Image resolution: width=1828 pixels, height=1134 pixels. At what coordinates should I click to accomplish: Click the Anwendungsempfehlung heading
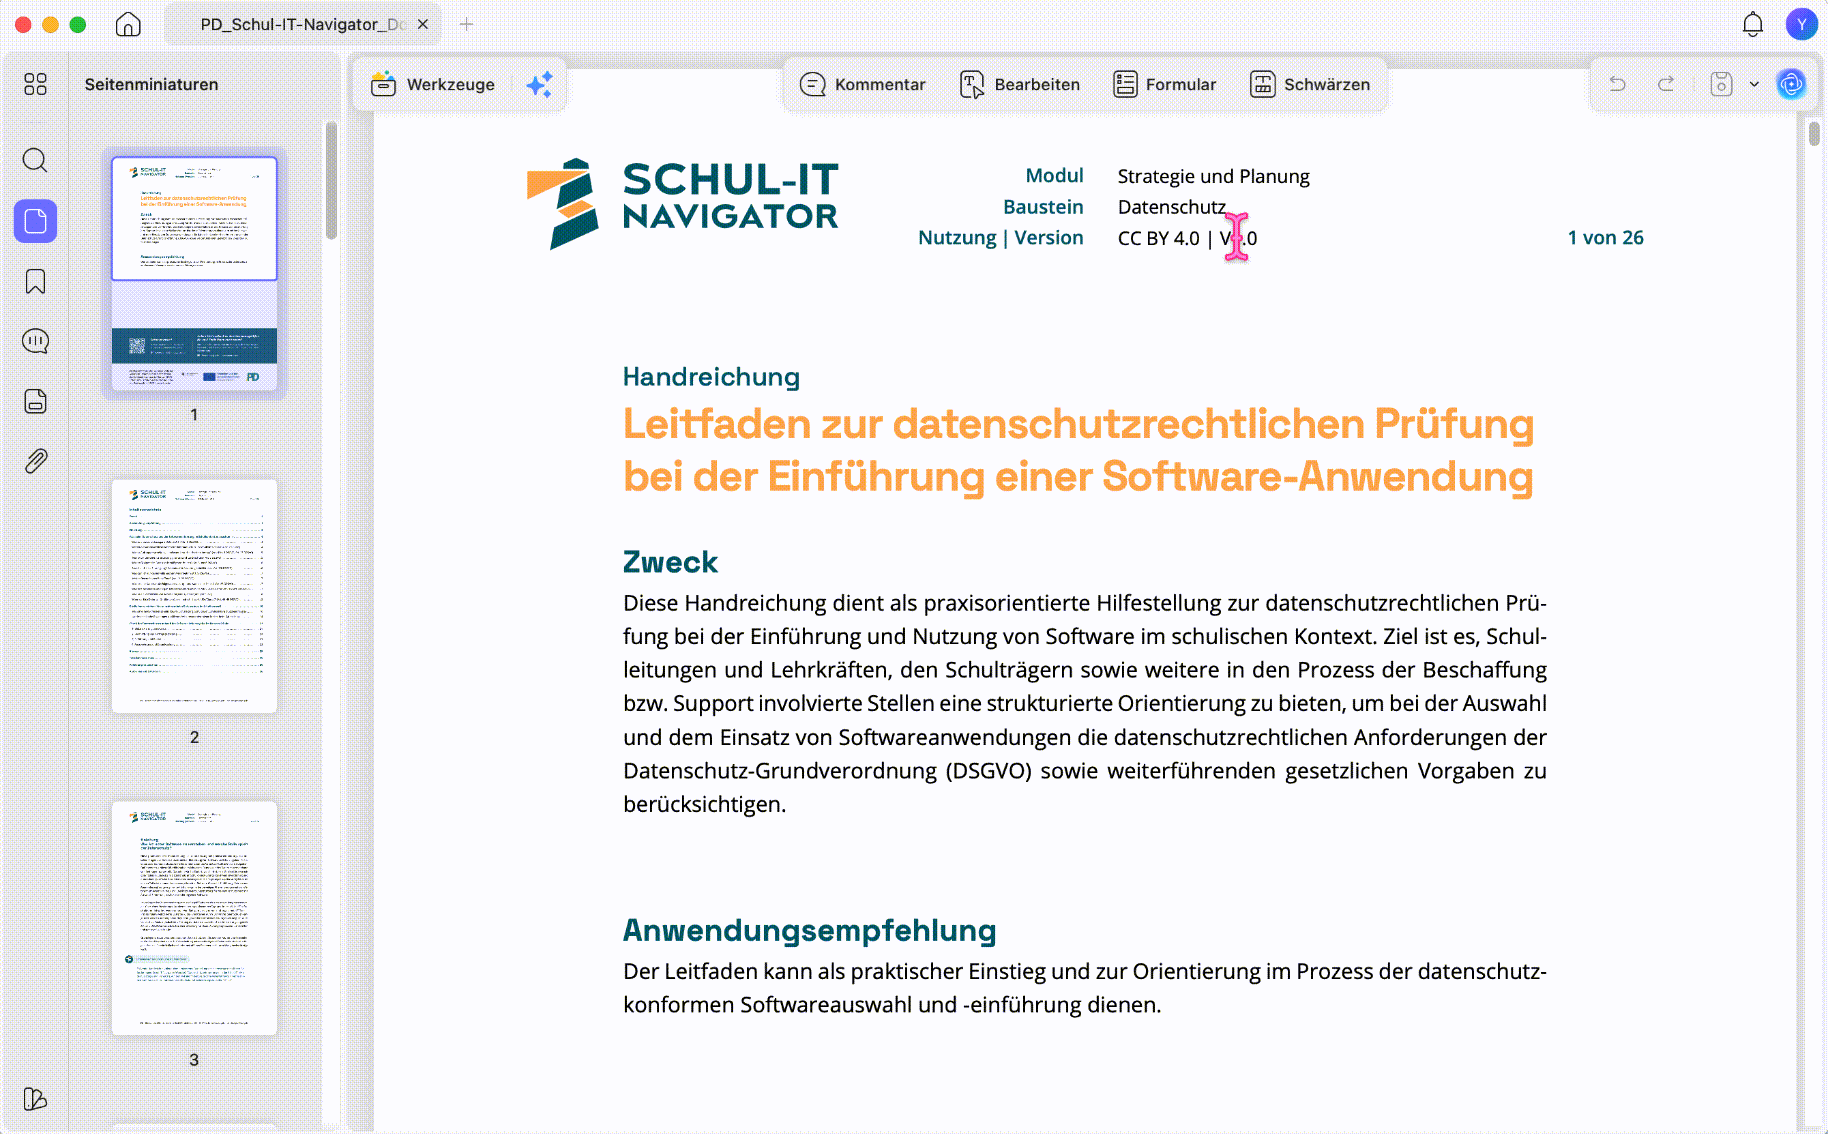click(x=809, y=931)
